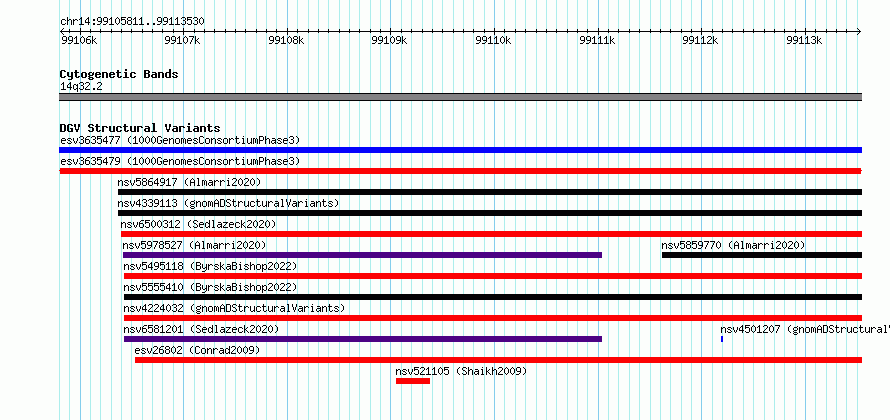Click nsv4339113 (gnomADStructuralVariants) label
The height and width of the screenshot is (420, 890).
228,203
